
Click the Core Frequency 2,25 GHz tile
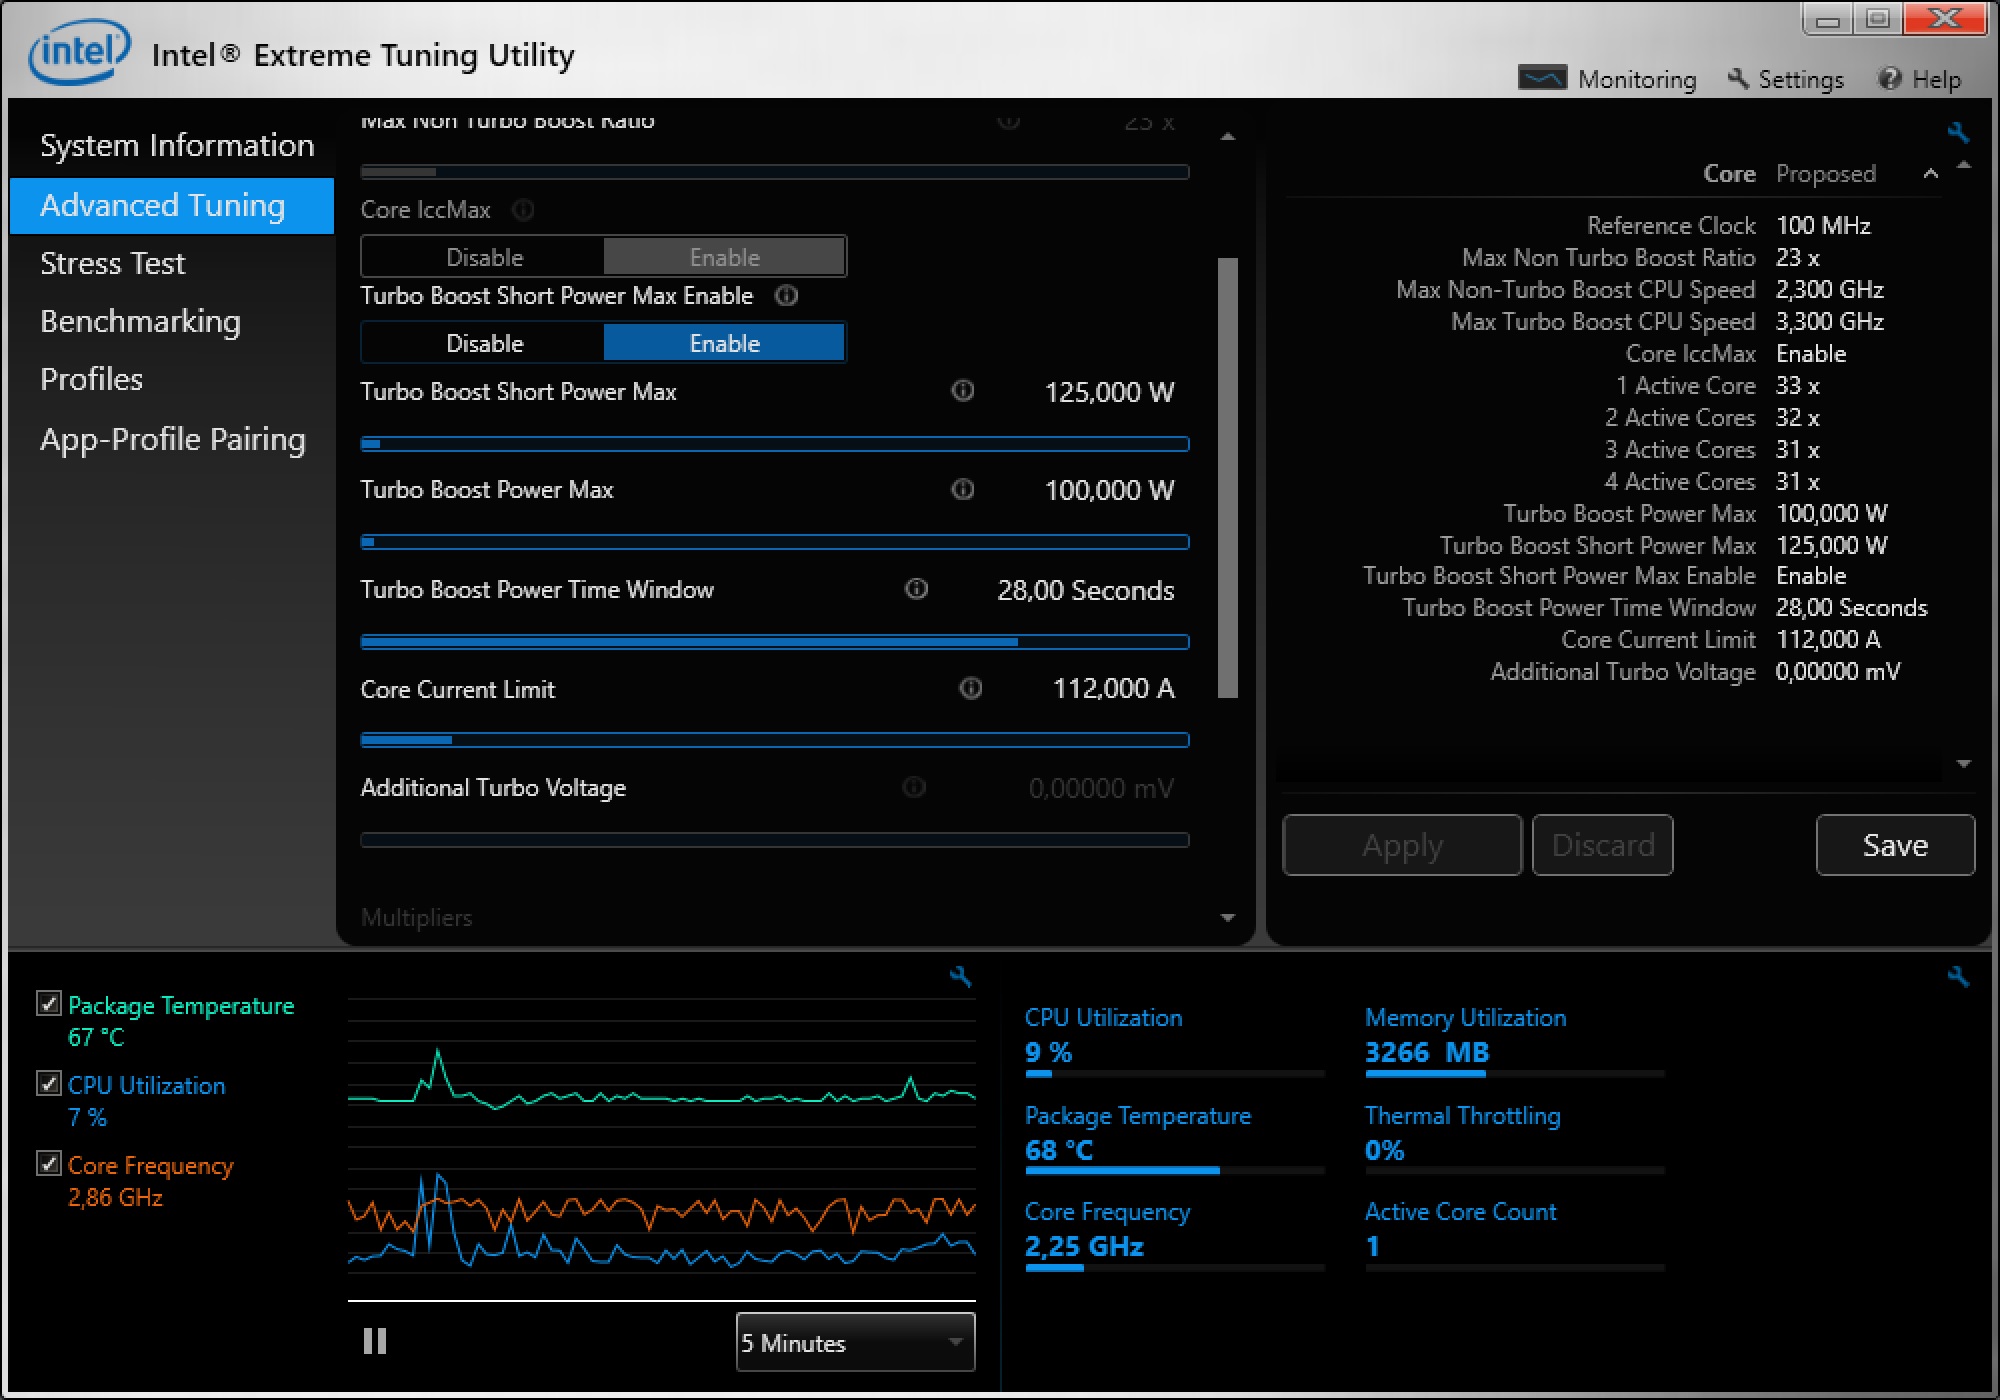1174,1234
